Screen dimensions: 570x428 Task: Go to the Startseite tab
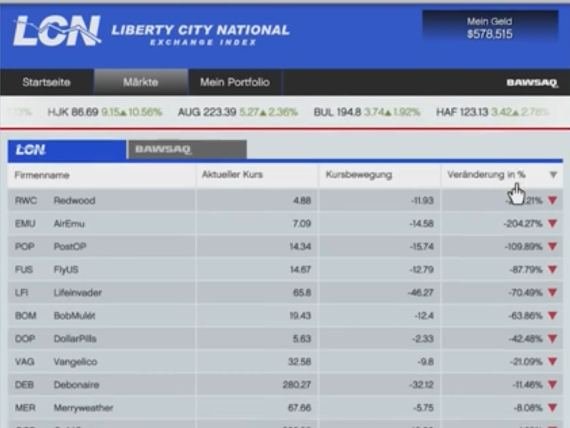[x=47, y=82]
